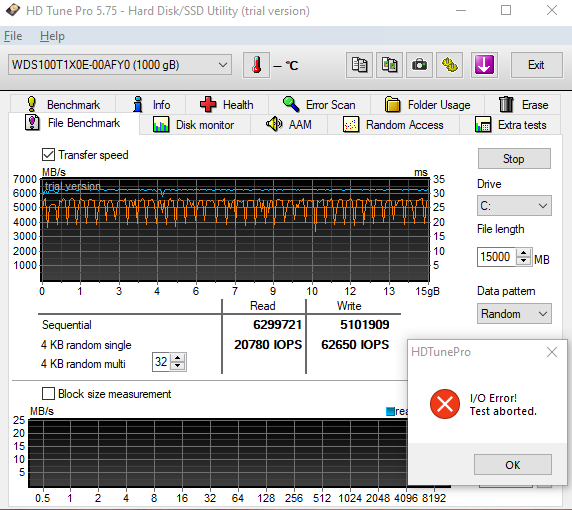Open the Help menu

click(x=52, y=36)
